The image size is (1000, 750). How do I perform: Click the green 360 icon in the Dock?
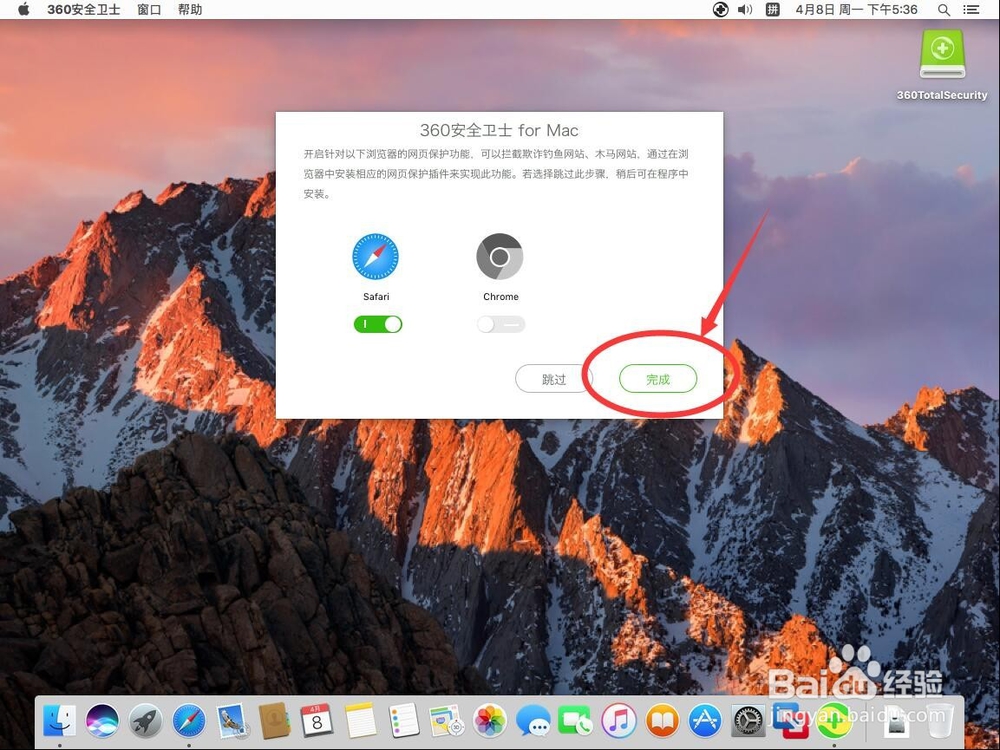(834, 721)
